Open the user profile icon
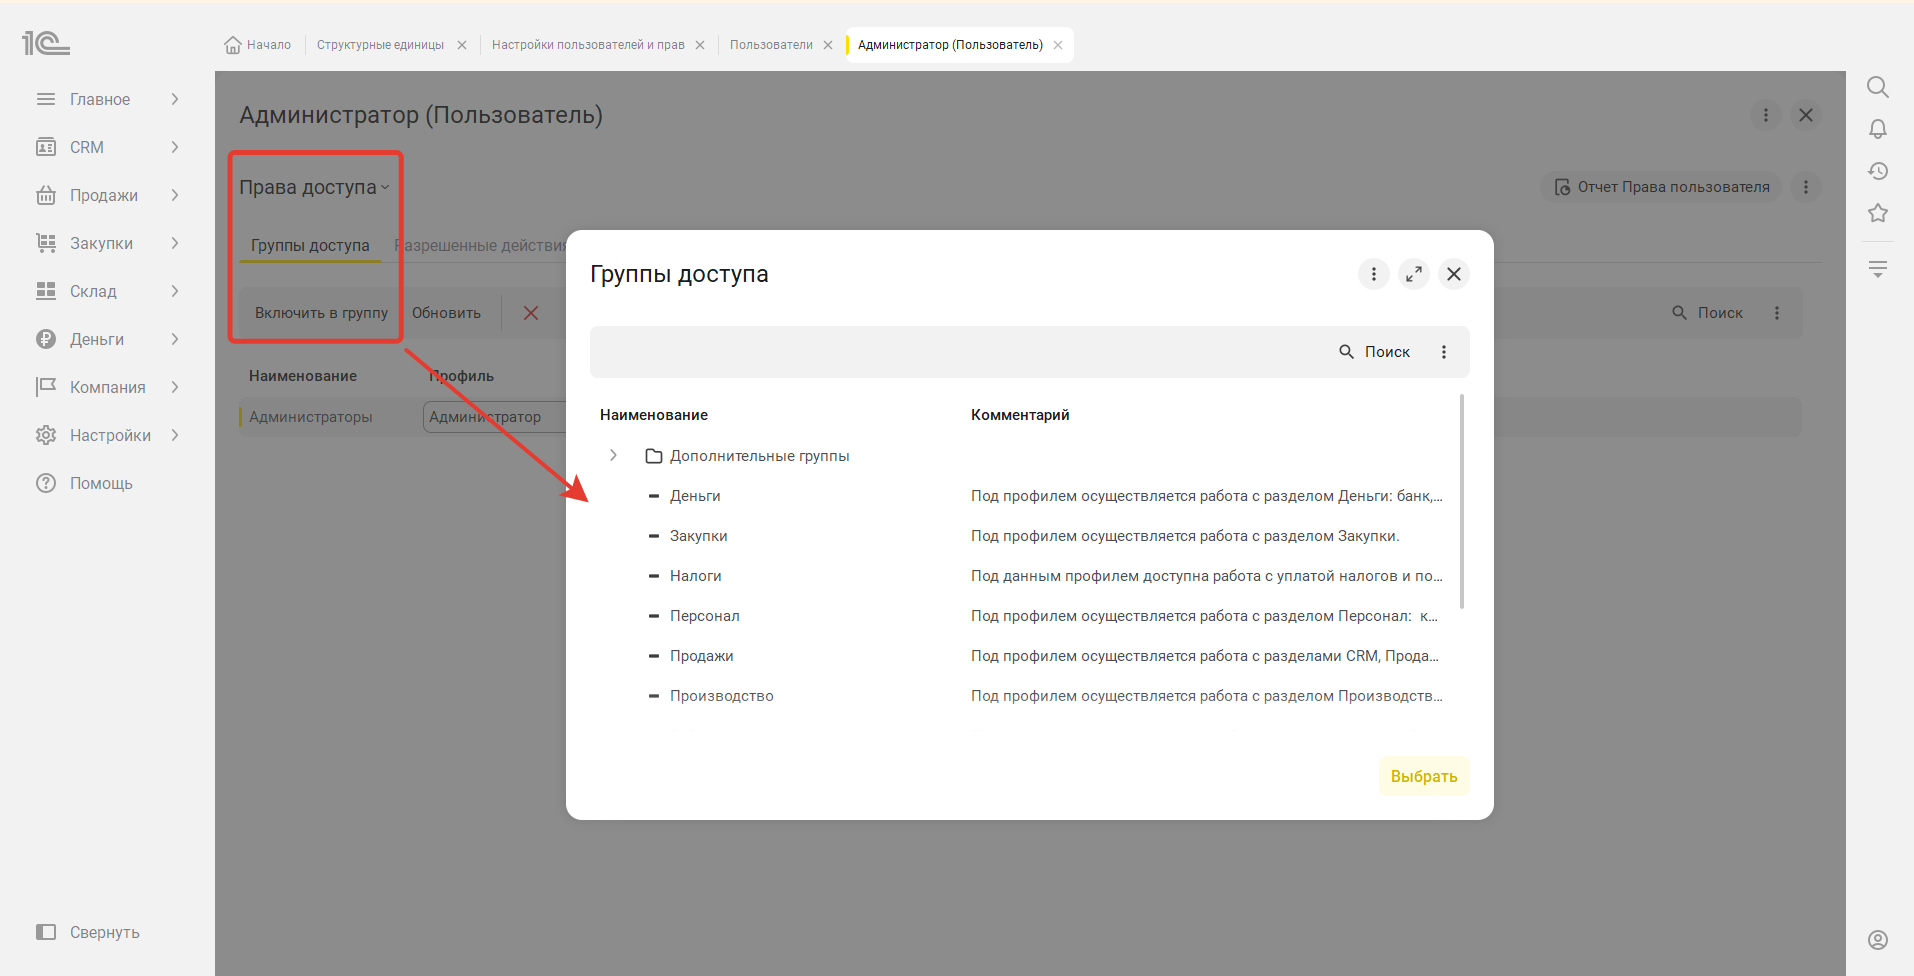This screenshot has height=976, width=1914. [x=1878, y=940]
